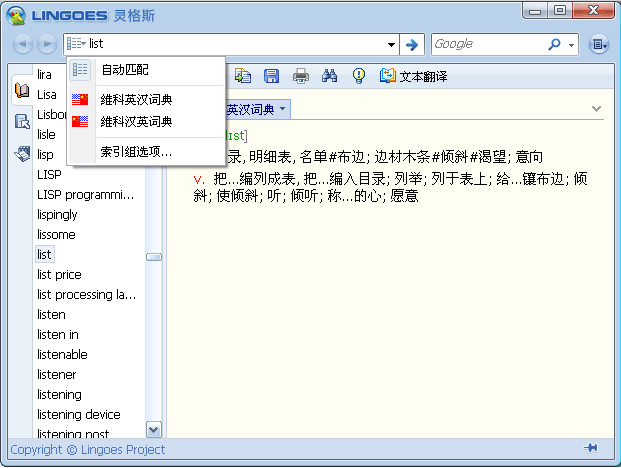The width and height of the screenshot is (621, 468).
Task: Click the print icon
Action: (301, 76)
